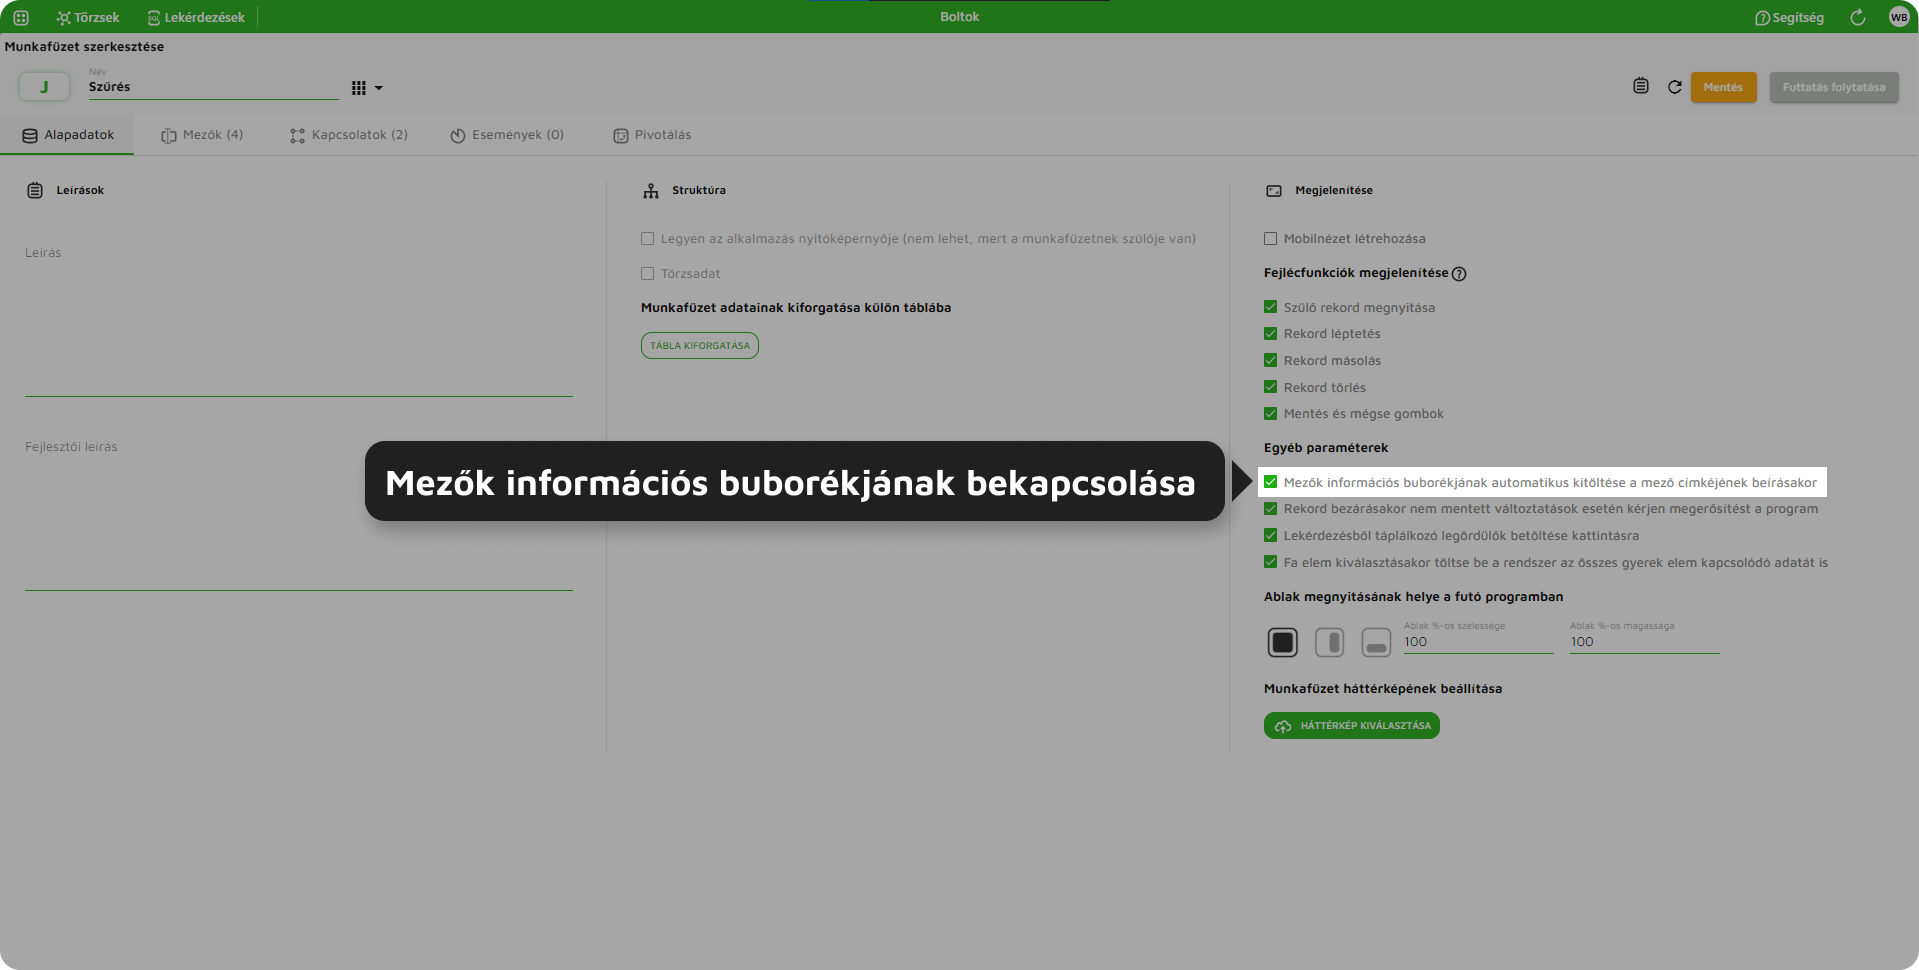The width and height of the screenshot is (1919, 970).
Task: Click the Segítség help link
Action: tap(1789, 17)
